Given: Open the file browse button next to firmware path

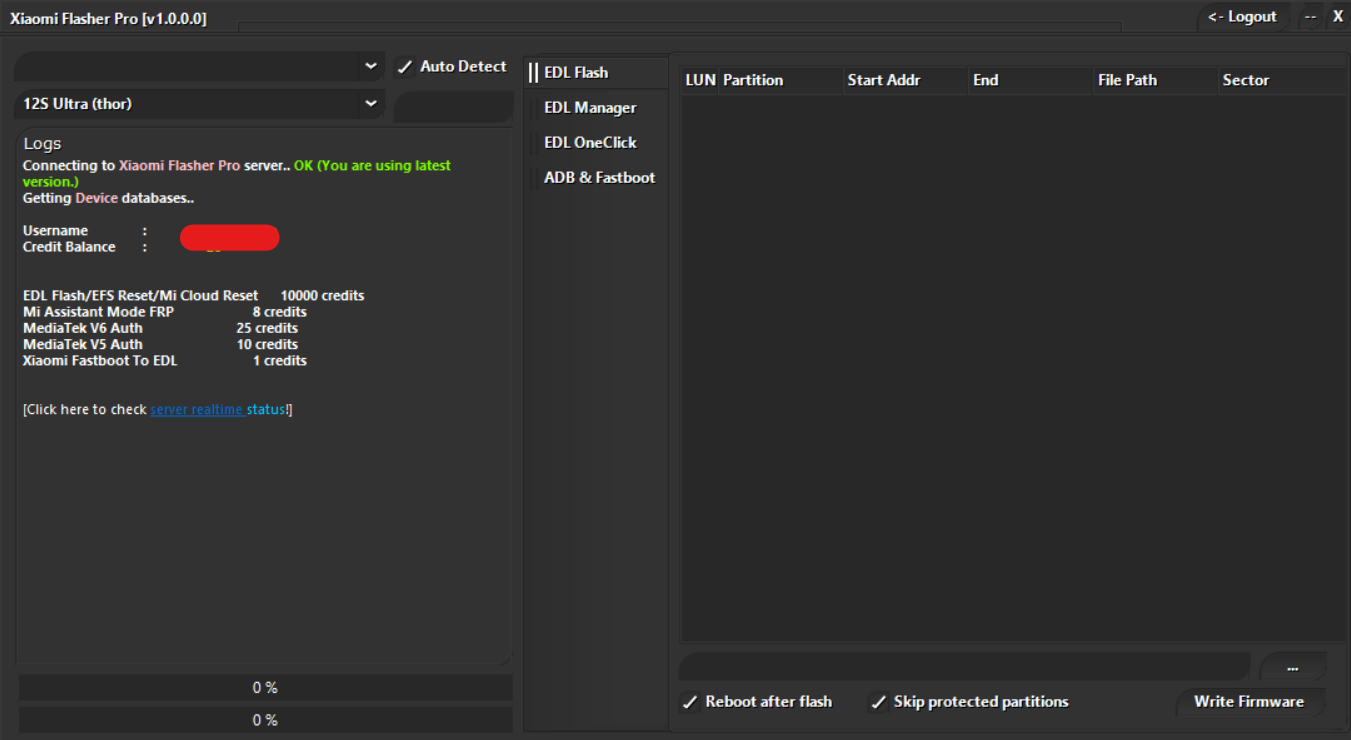Looking at the screenshot, I should [x=1292, y=666].
